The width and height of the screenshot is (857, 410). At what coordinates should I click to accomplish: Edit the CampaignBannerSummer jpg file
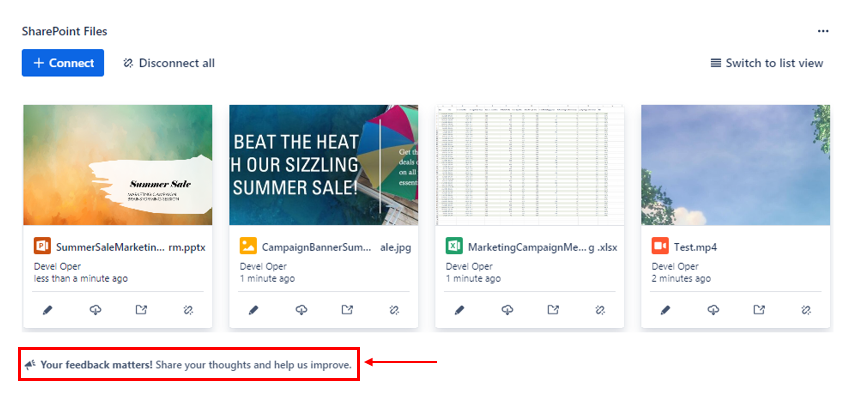[x=254, y=310]
